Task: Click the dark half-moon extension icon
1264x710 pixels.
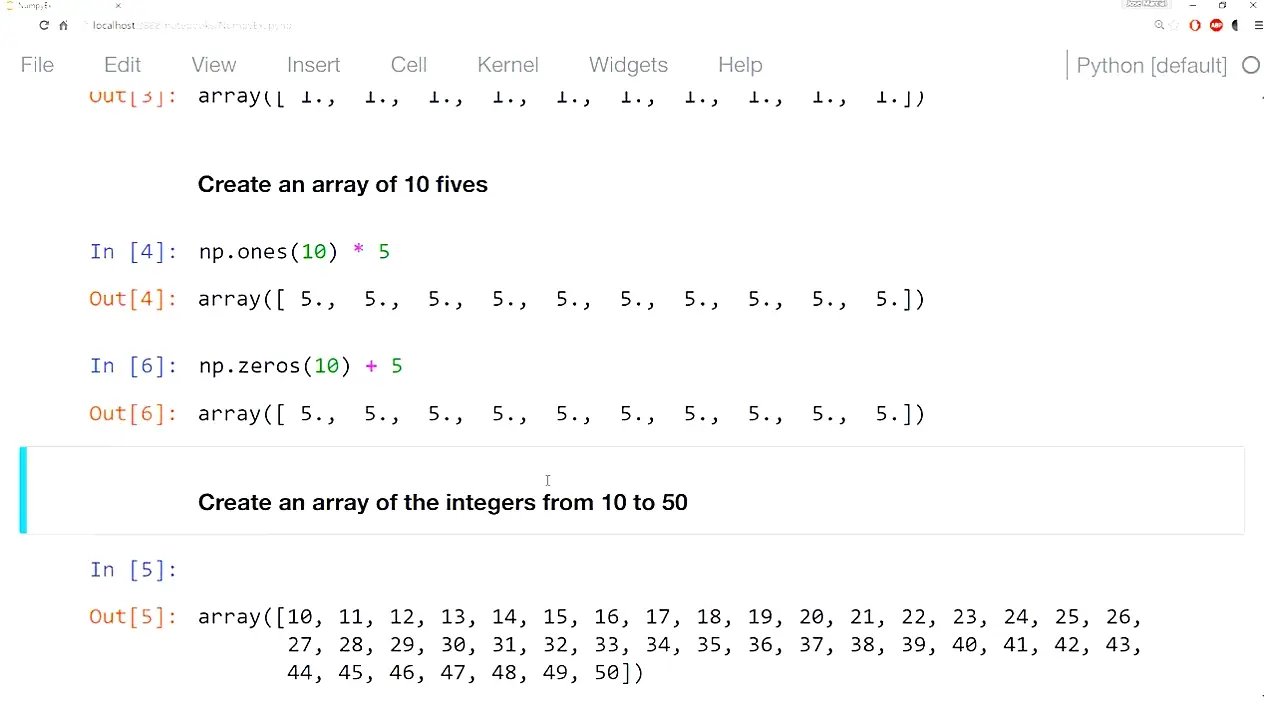Action: pyautogui.click(x=1237, y=25)
